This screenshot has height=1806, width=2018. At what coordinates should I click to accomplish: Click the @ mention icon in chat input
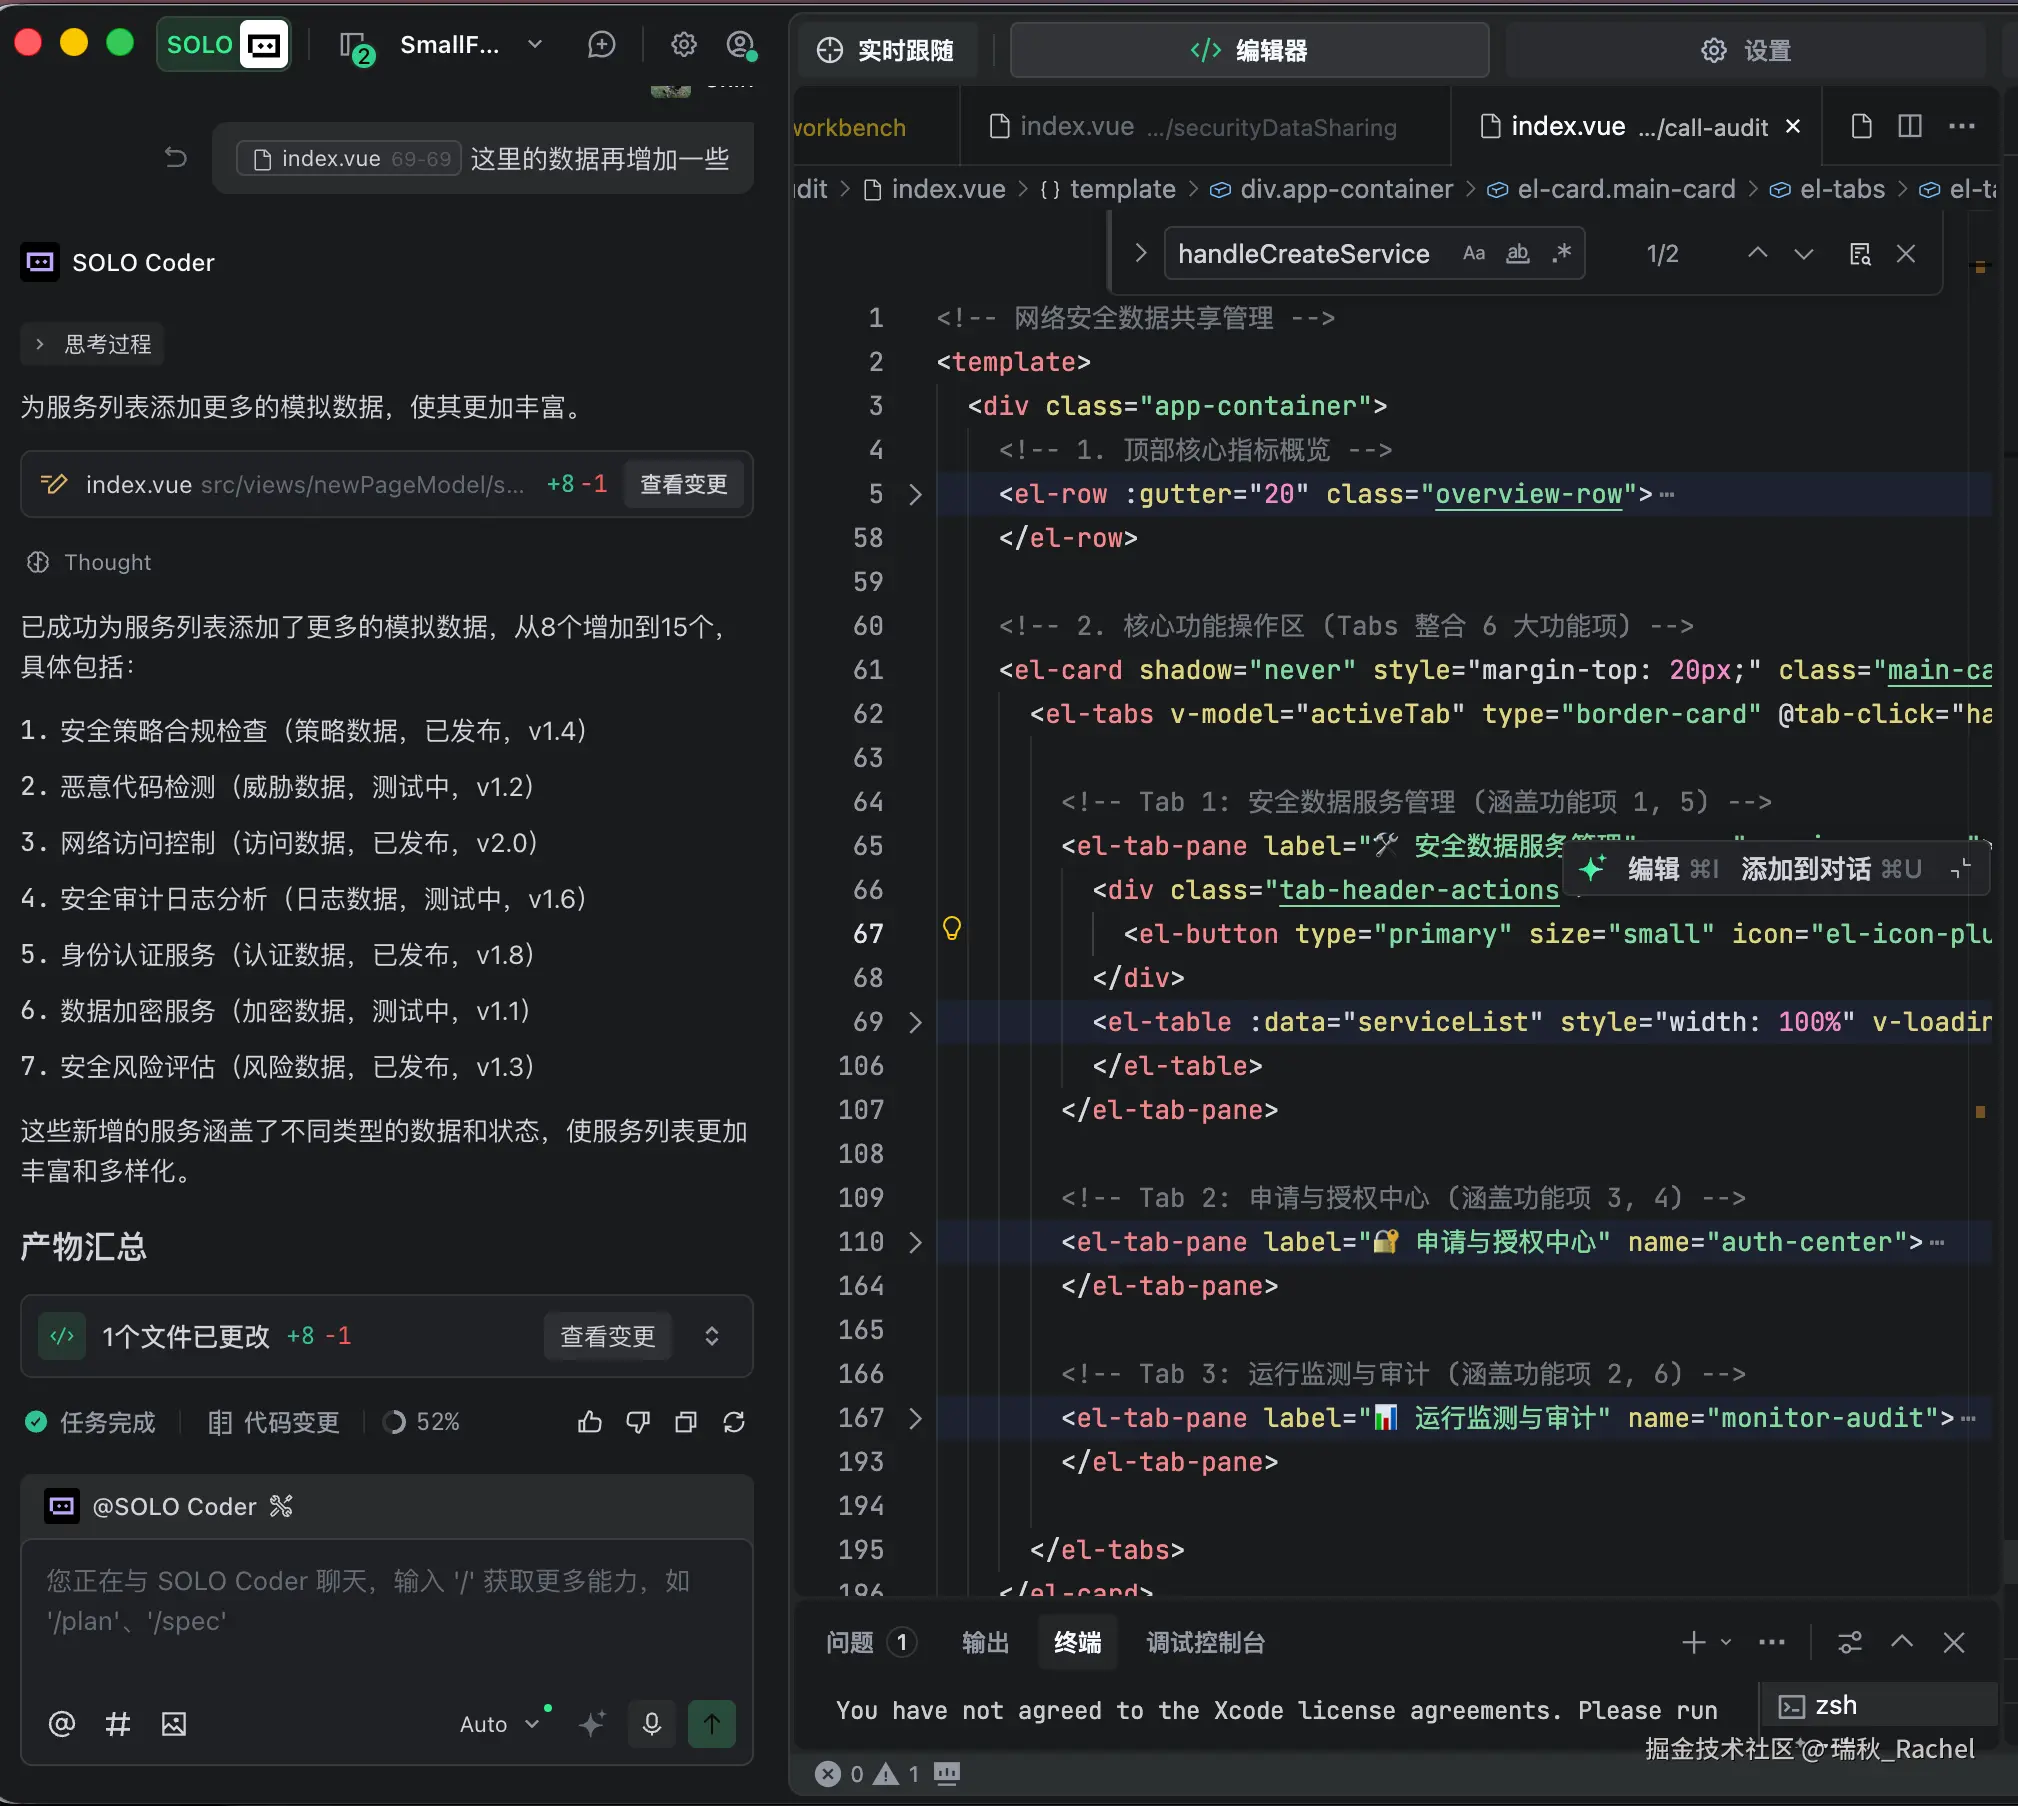coord(61,1724)
